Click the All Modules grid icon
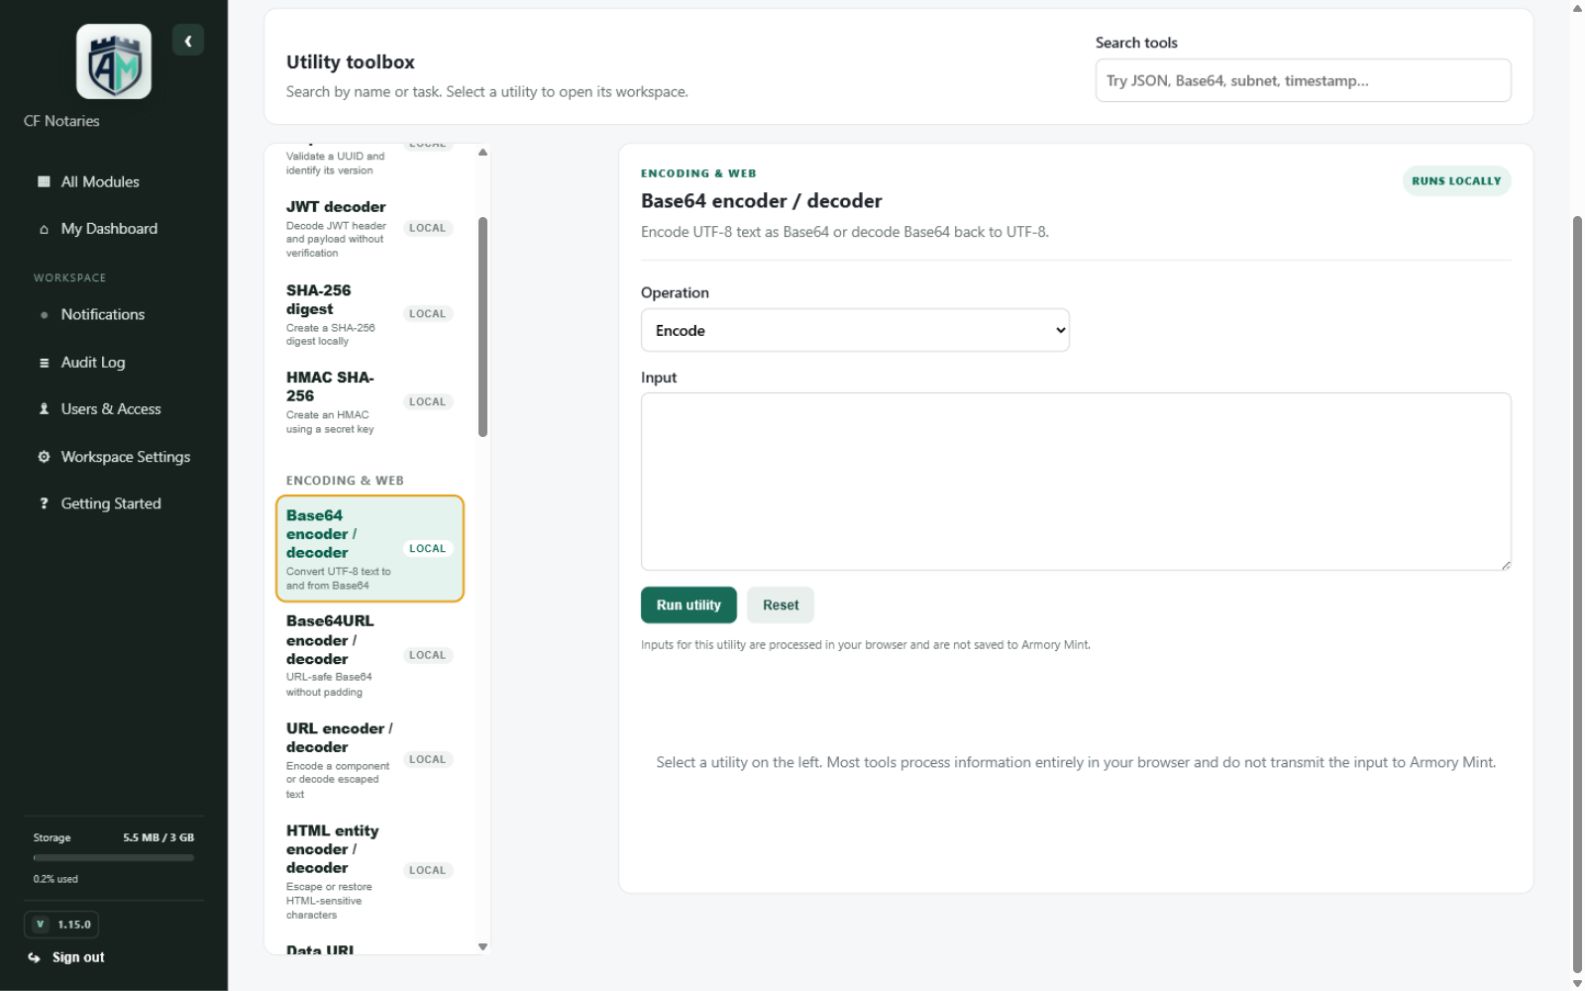Viewport: 1585px width, 991px height. click(x=44, y=182)
